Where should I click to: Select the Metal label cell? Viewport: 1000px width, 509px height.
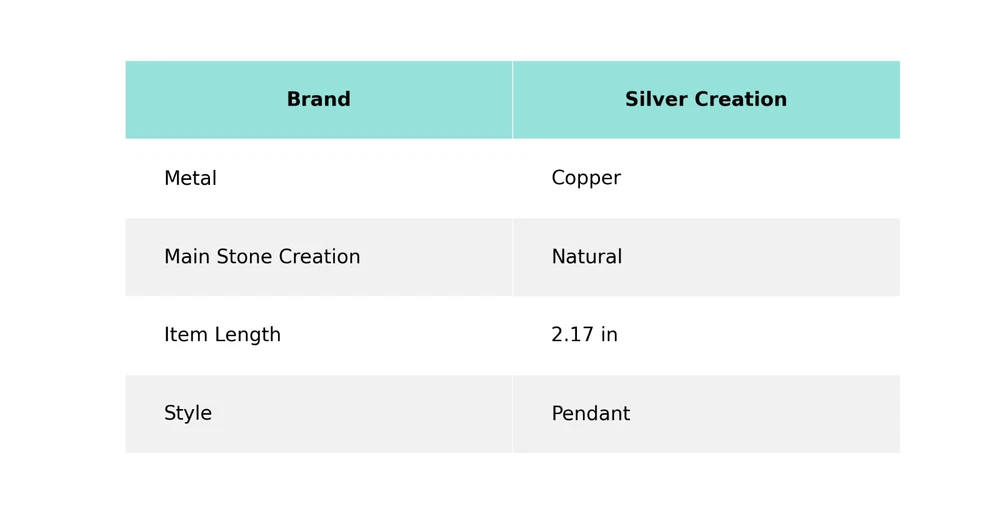click(190, 179)
